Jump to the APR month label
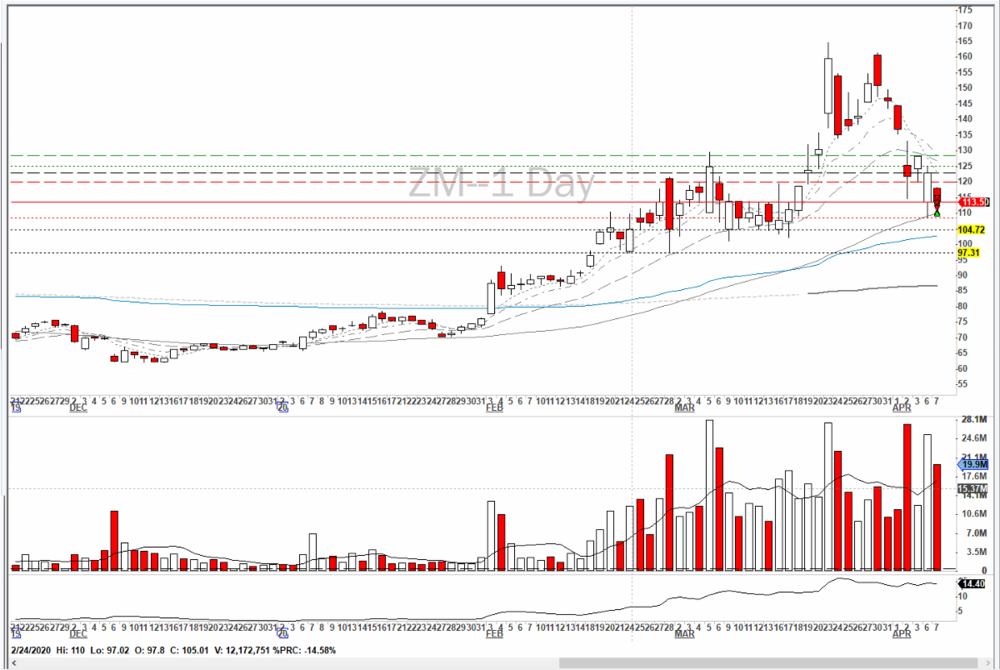The height and width of the screenshot is (670, 1000). click(x=902, y=409)
